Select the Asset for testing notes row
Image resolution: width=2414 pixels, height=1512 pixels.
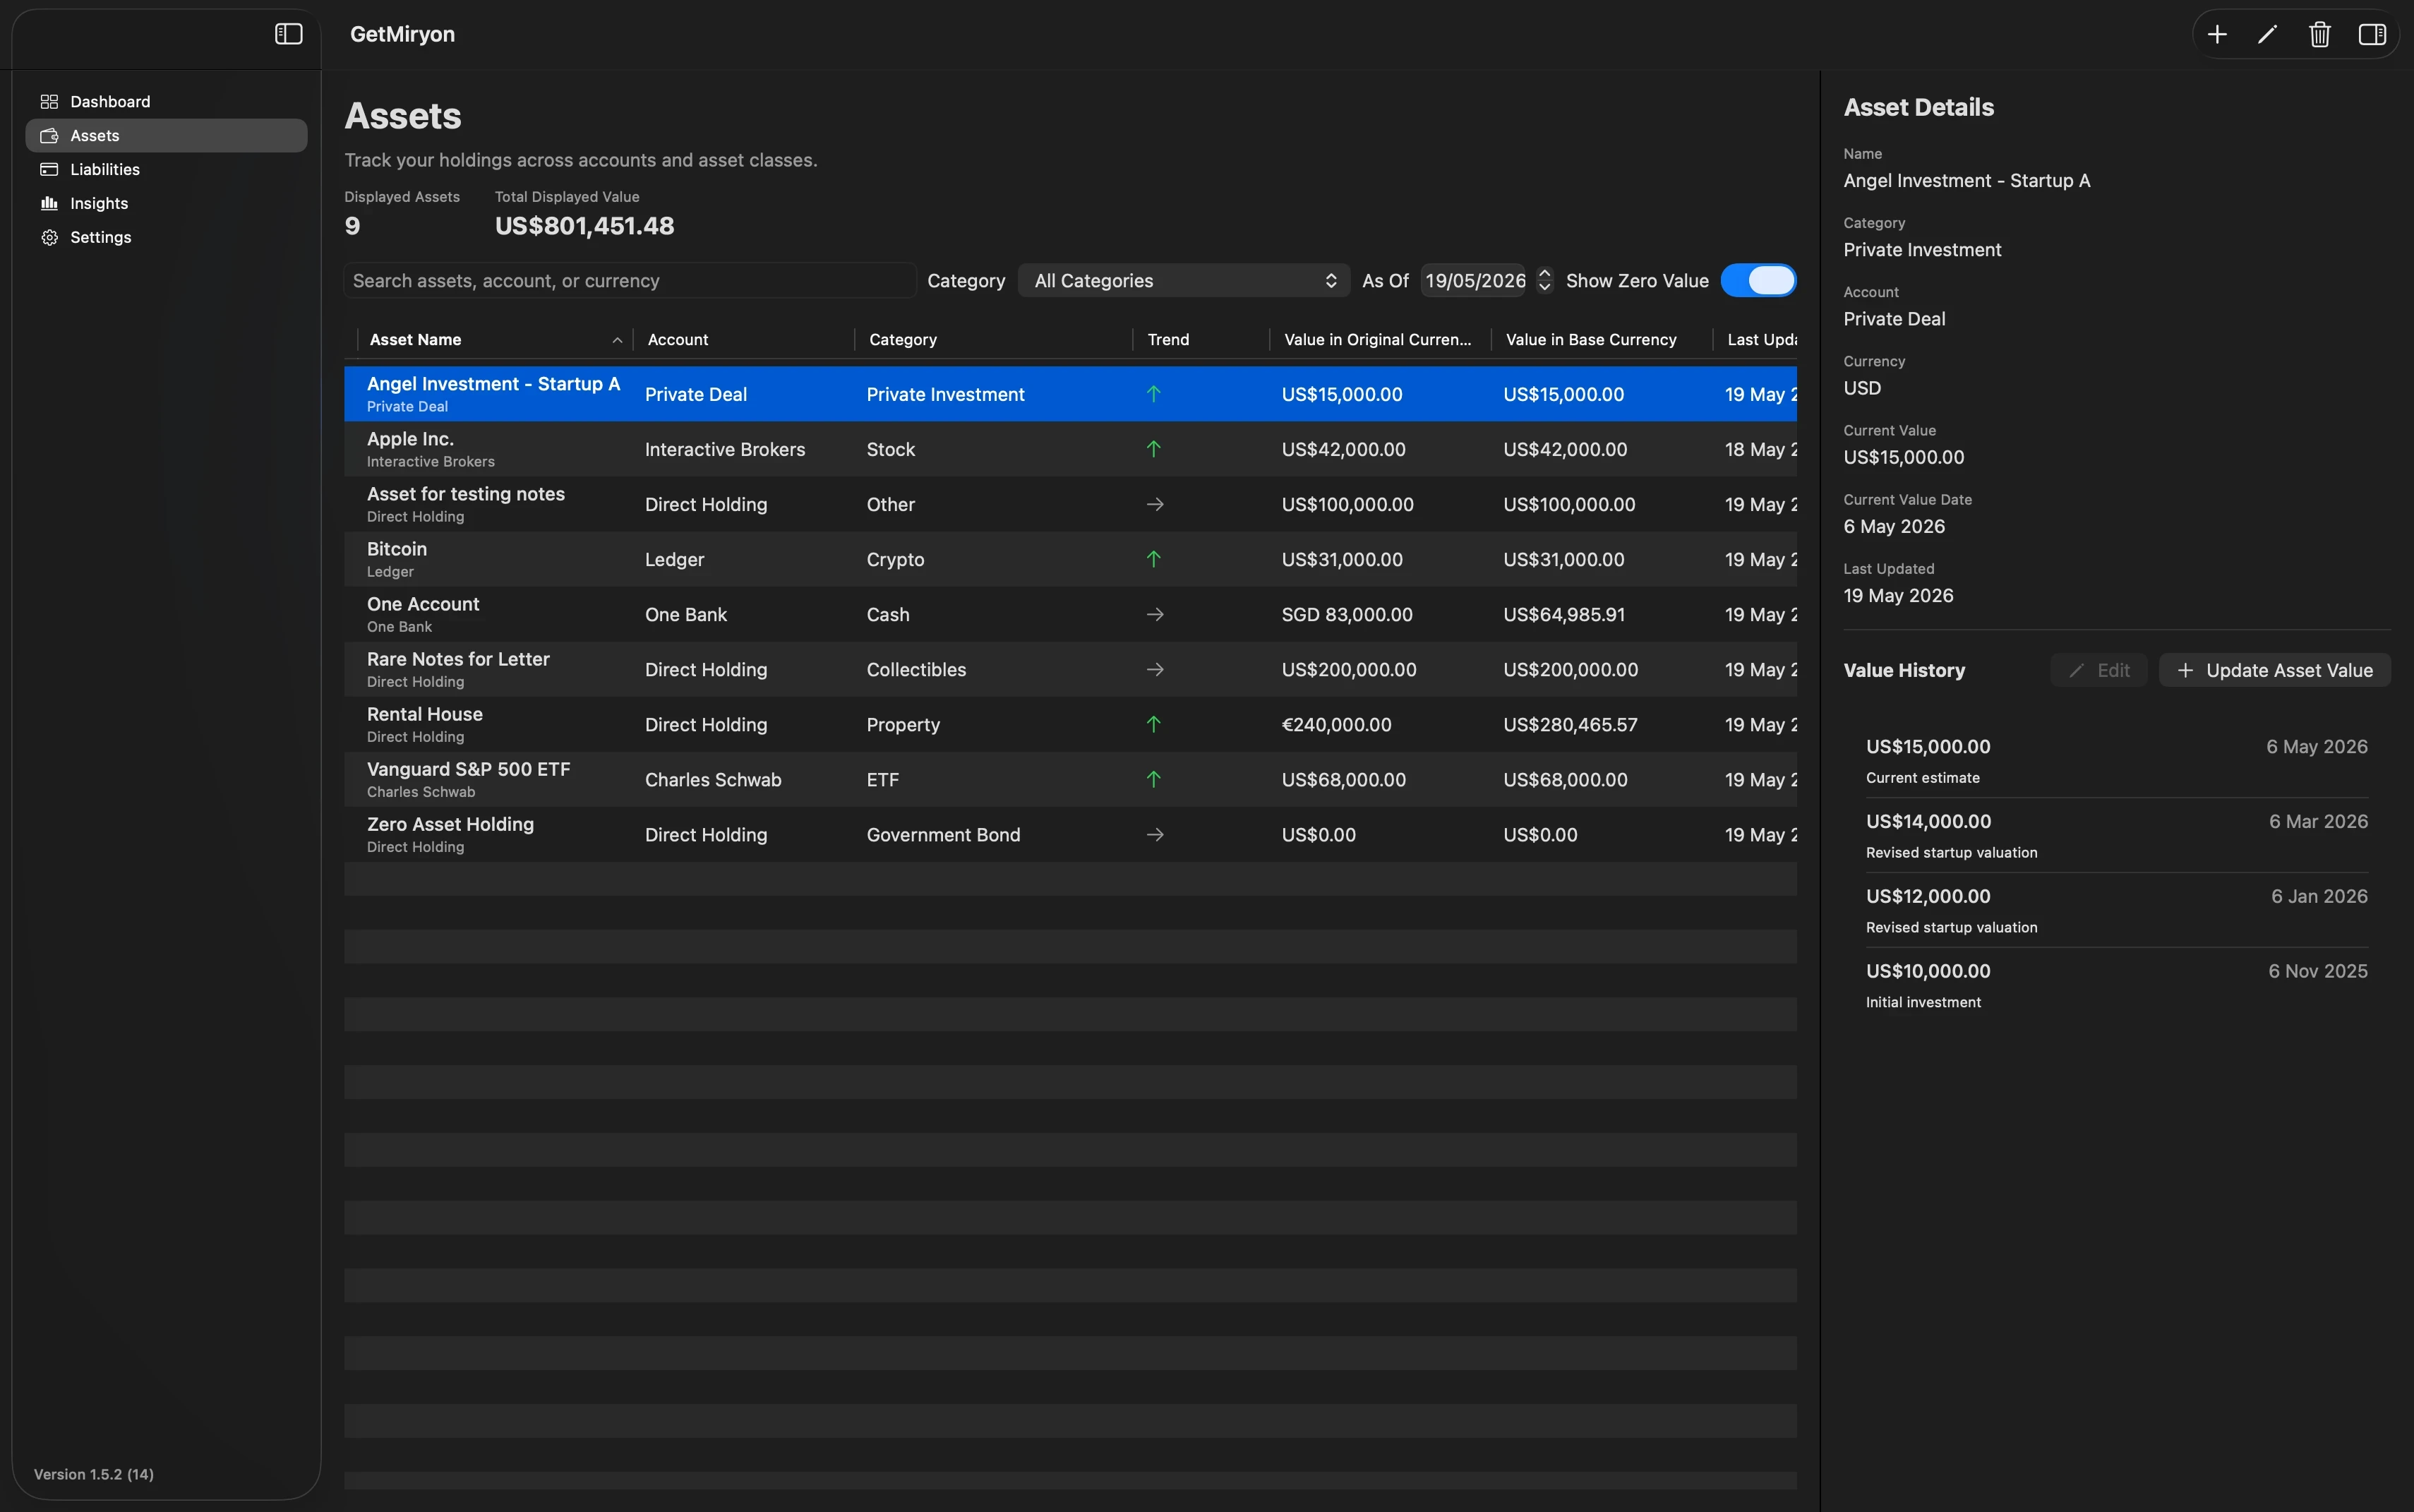click(x=1070, y=504)
